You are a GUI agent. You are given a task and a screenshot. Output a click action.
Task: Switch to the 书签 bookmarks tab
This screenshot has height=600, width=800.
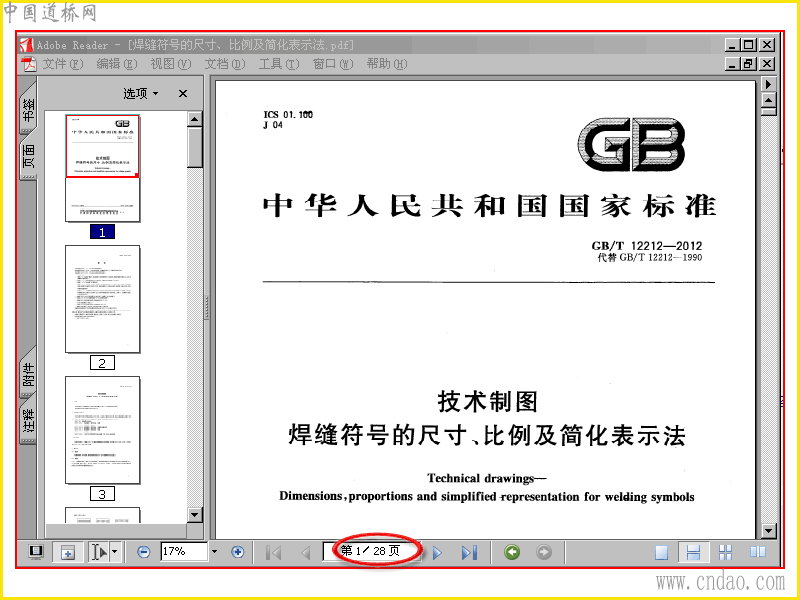[28, 109]
